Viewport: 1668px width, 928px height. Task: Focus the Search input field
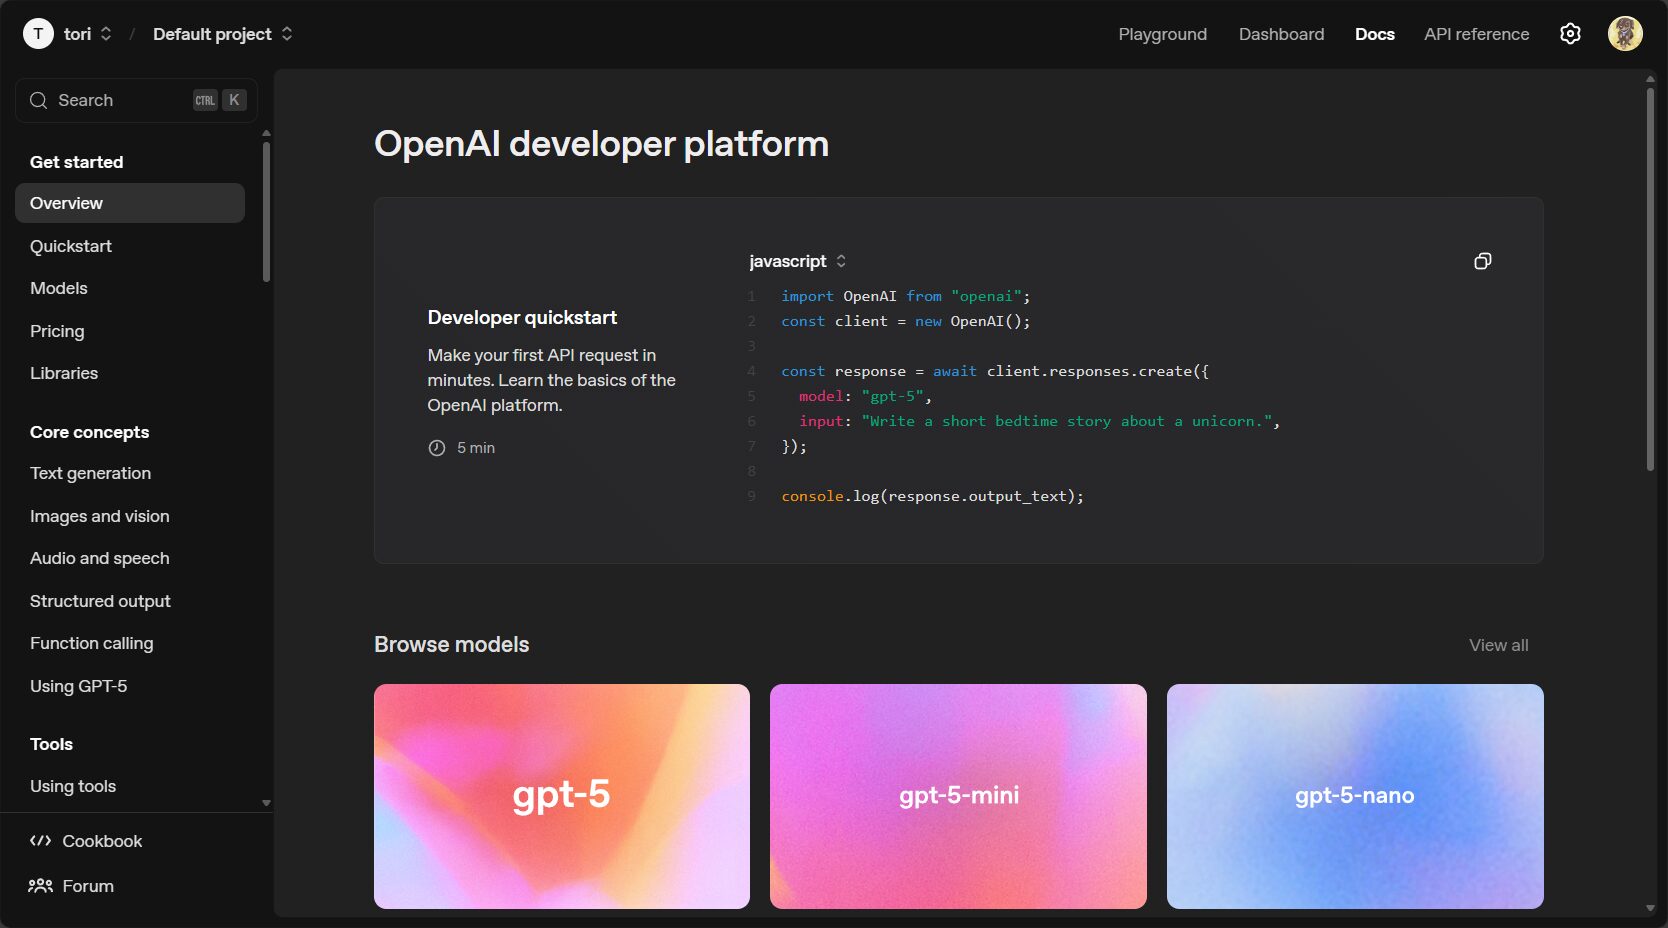tap(136, 100)
